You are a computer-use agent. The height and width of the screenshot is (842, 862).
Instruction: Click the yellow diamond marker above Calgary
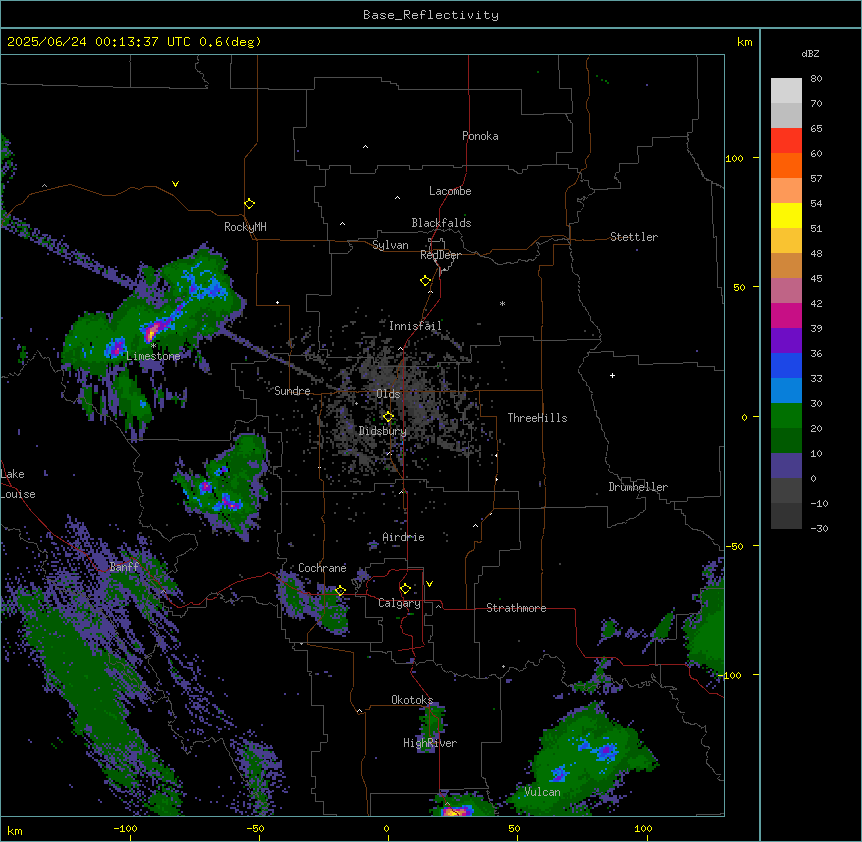(405, 589)
